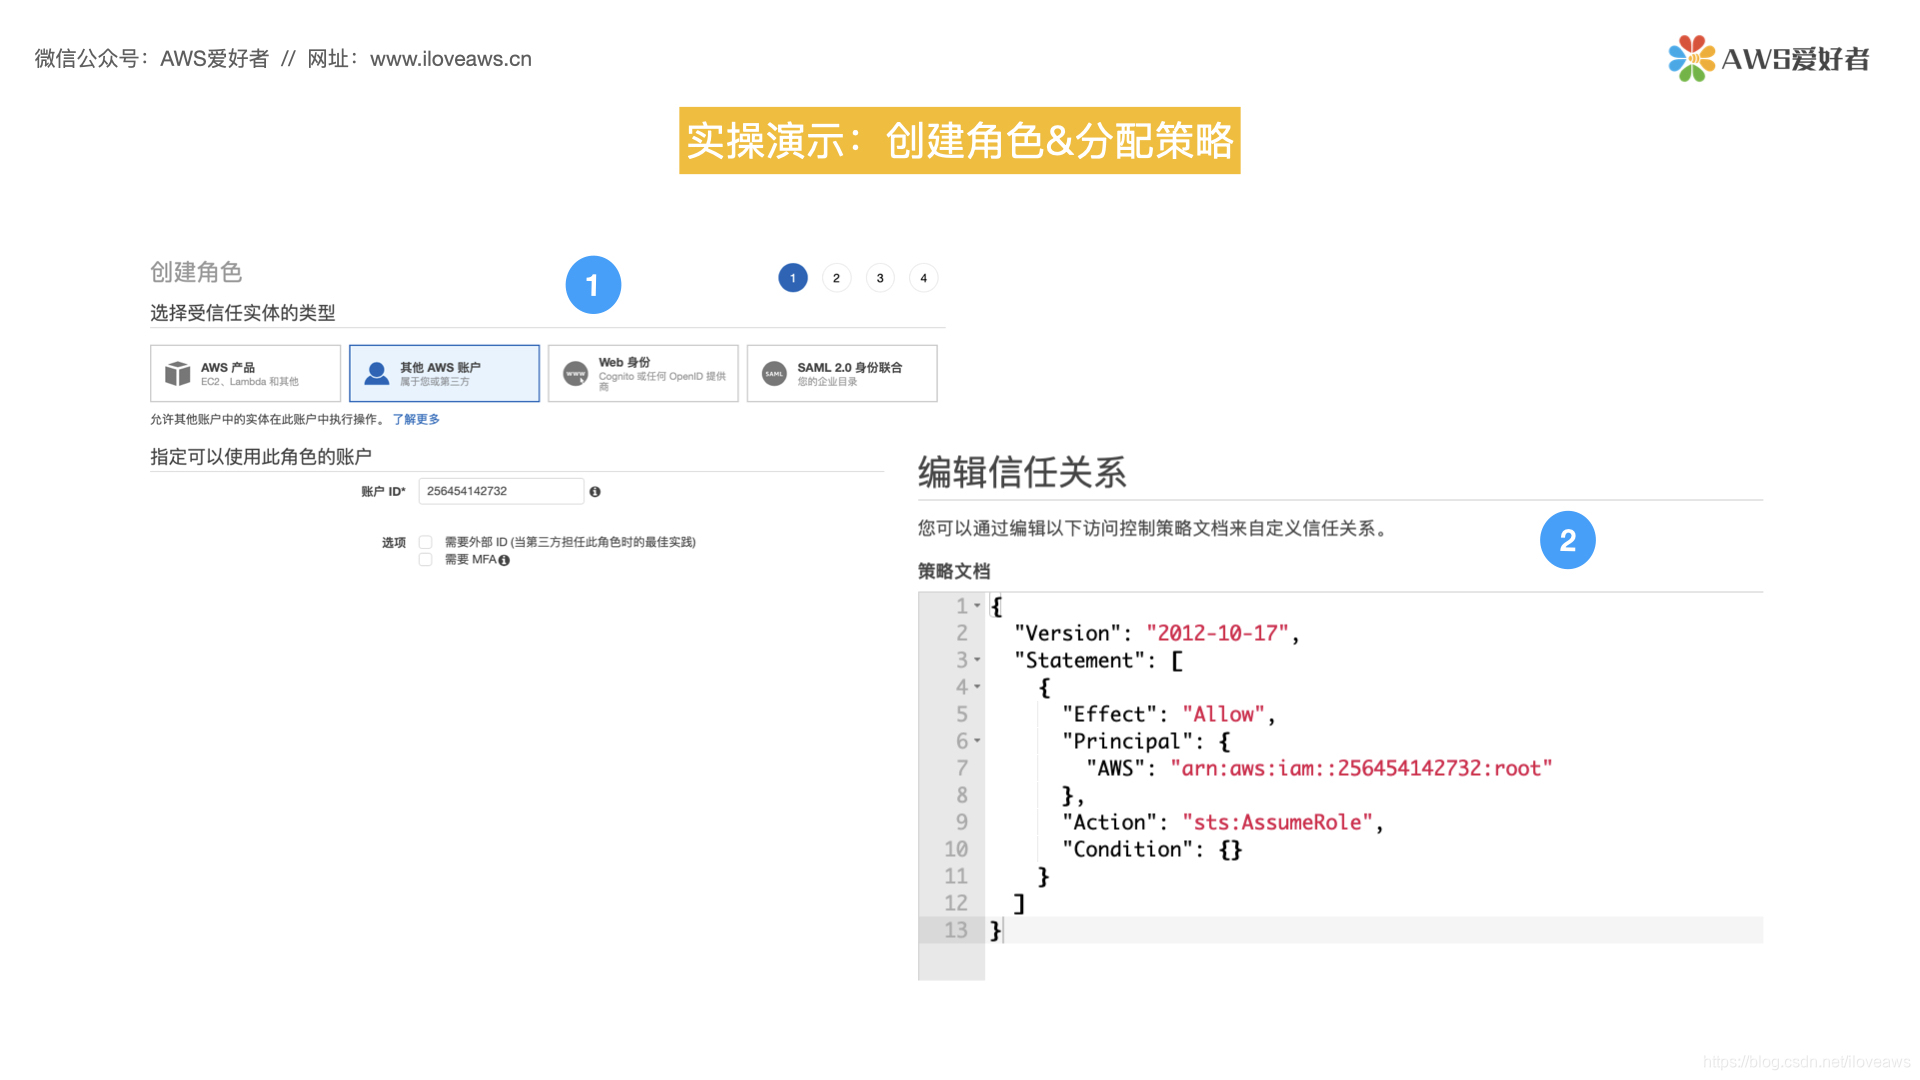Choose the Web 身份 entity type card

point(643,373)
